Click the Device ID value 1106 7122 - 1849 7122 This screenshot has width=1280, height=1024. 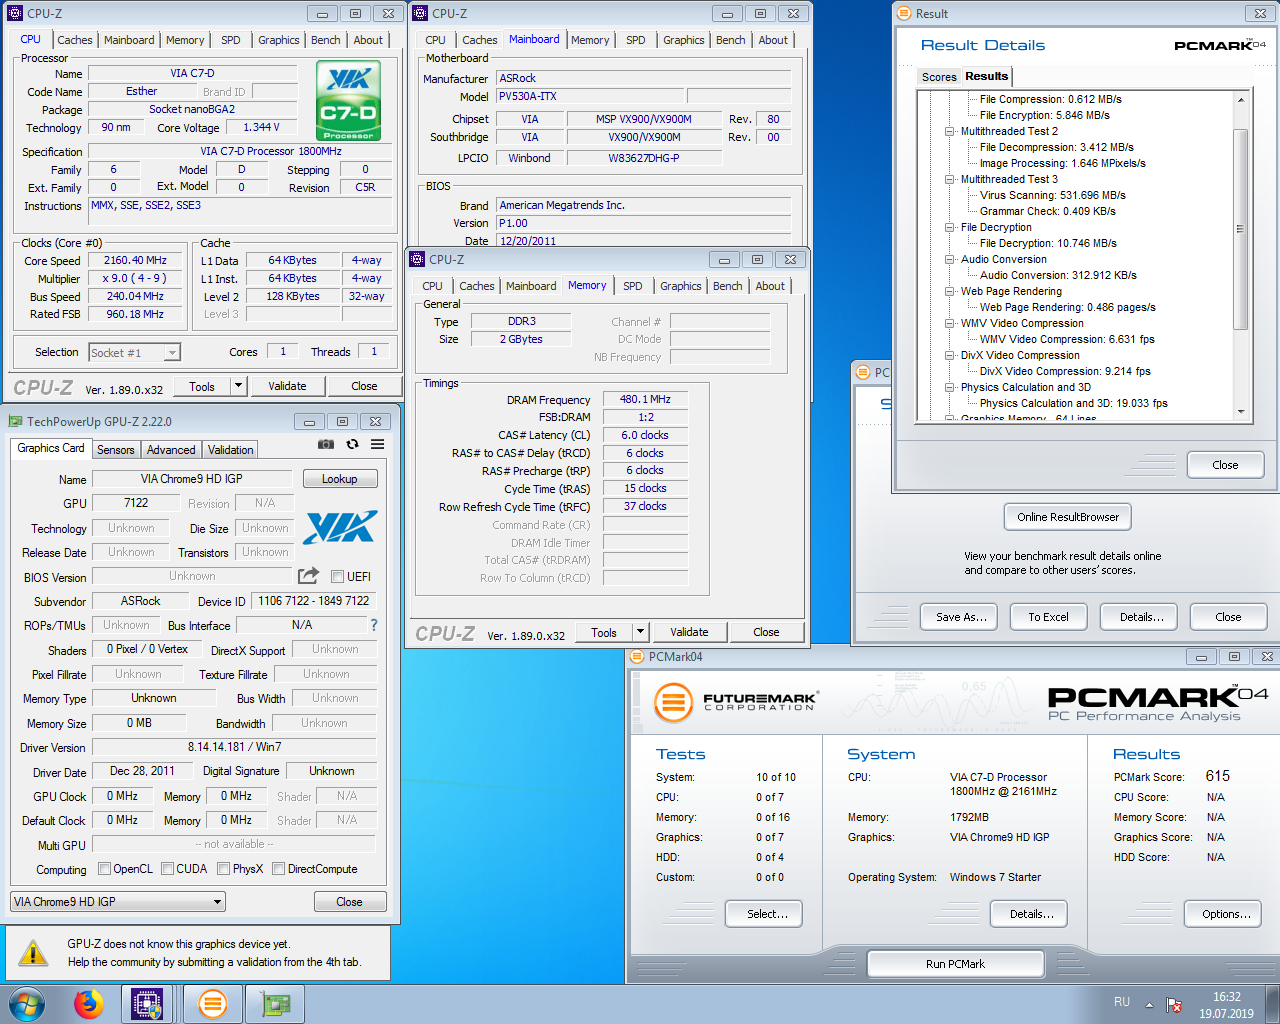(313, 601)
